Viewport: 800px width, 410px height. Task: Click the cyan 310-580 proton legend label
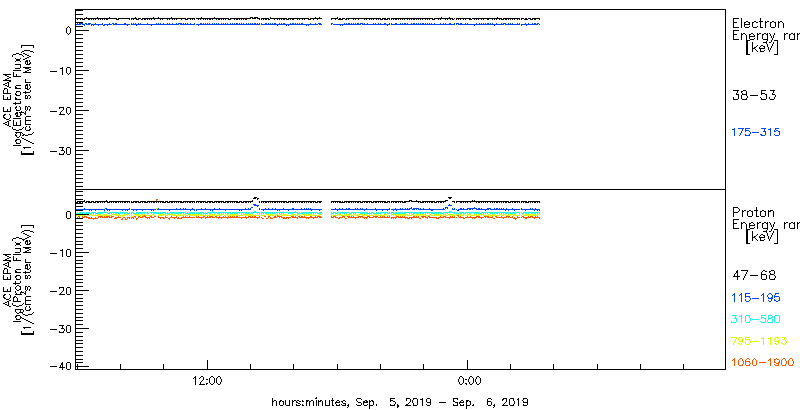point(756,319)
